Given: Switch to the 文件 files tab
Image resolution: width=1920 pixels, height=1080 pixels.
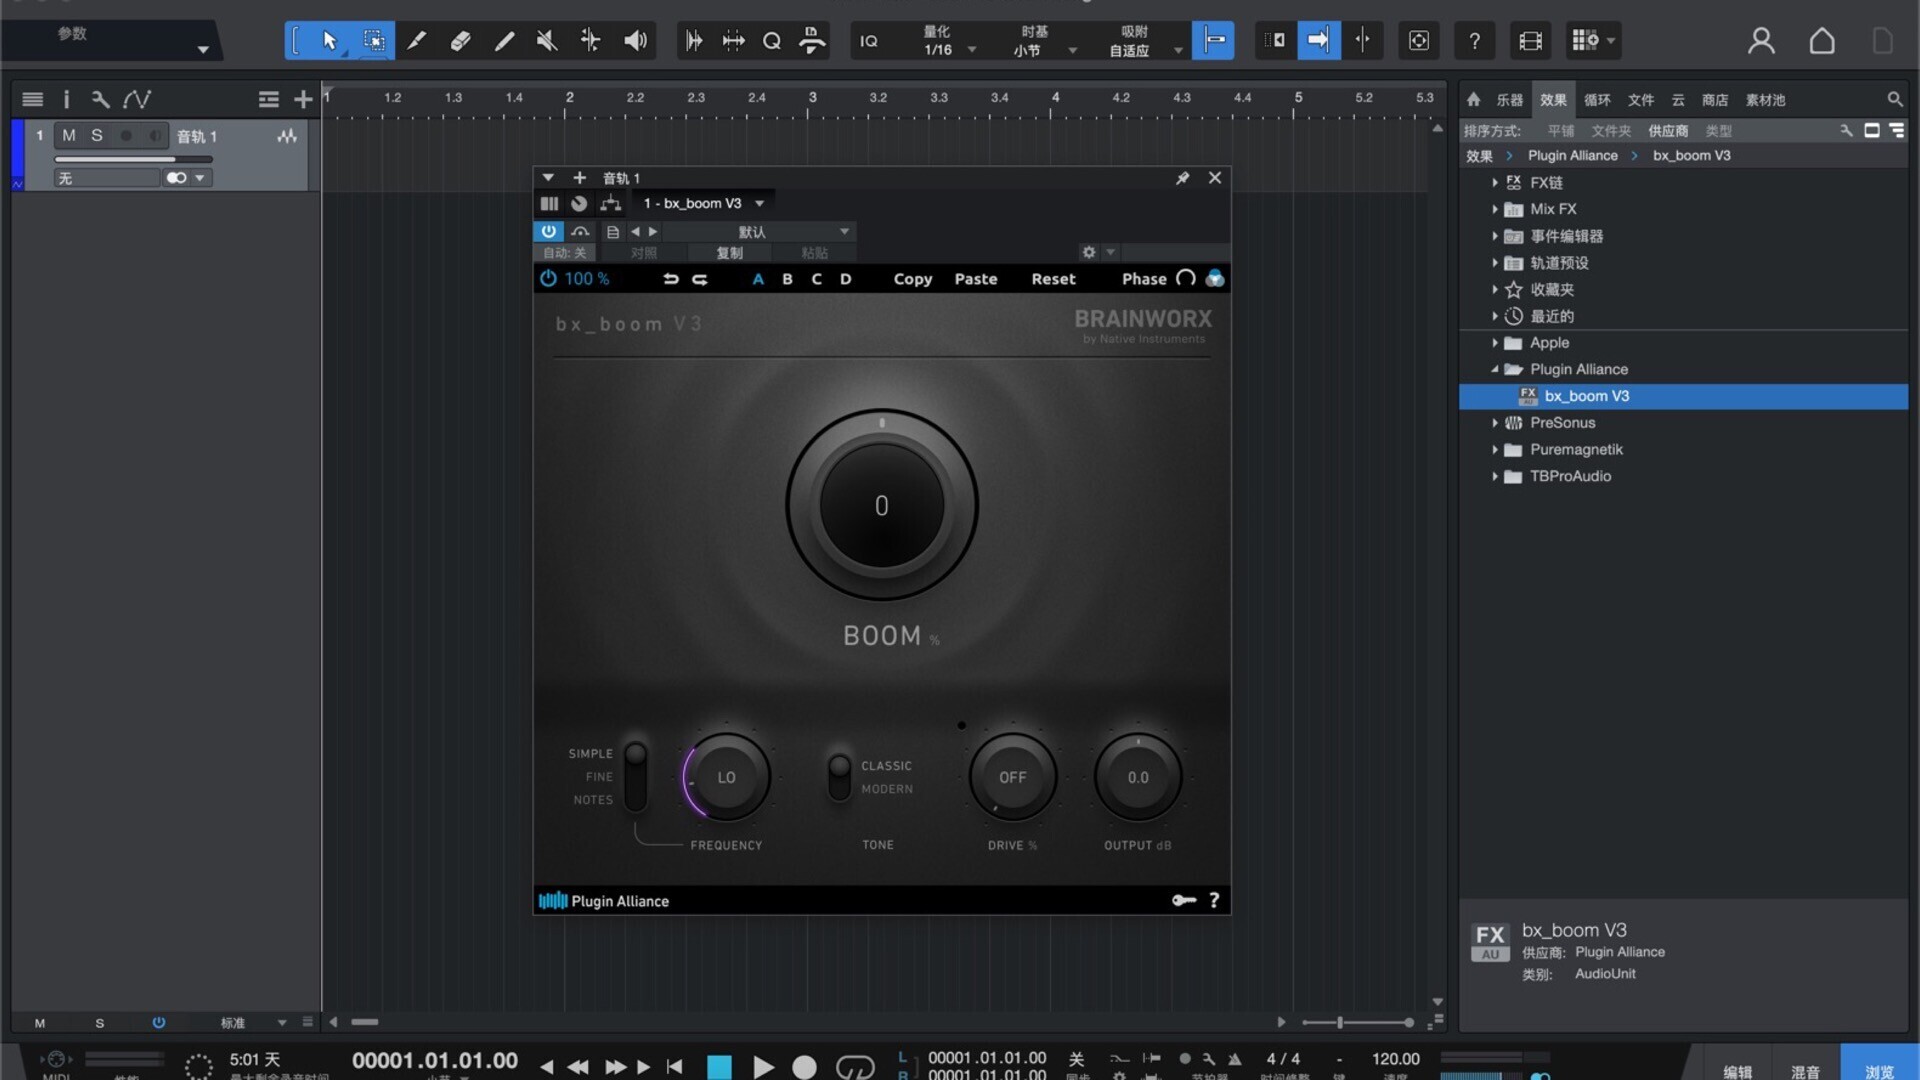Looking at the screenshot, I should [x=1641, y=99].
